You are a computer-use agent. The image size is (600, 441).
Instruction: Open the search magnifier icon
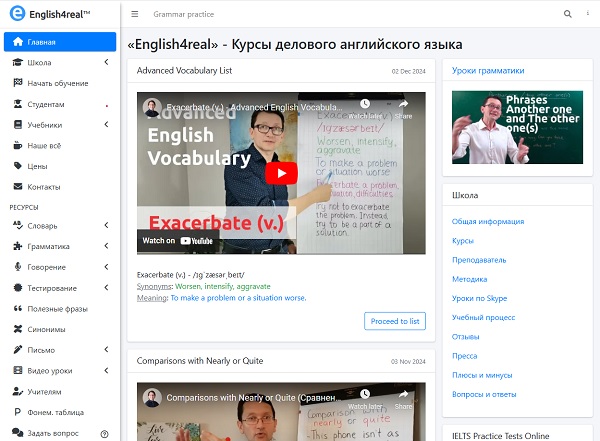[567, 14]
